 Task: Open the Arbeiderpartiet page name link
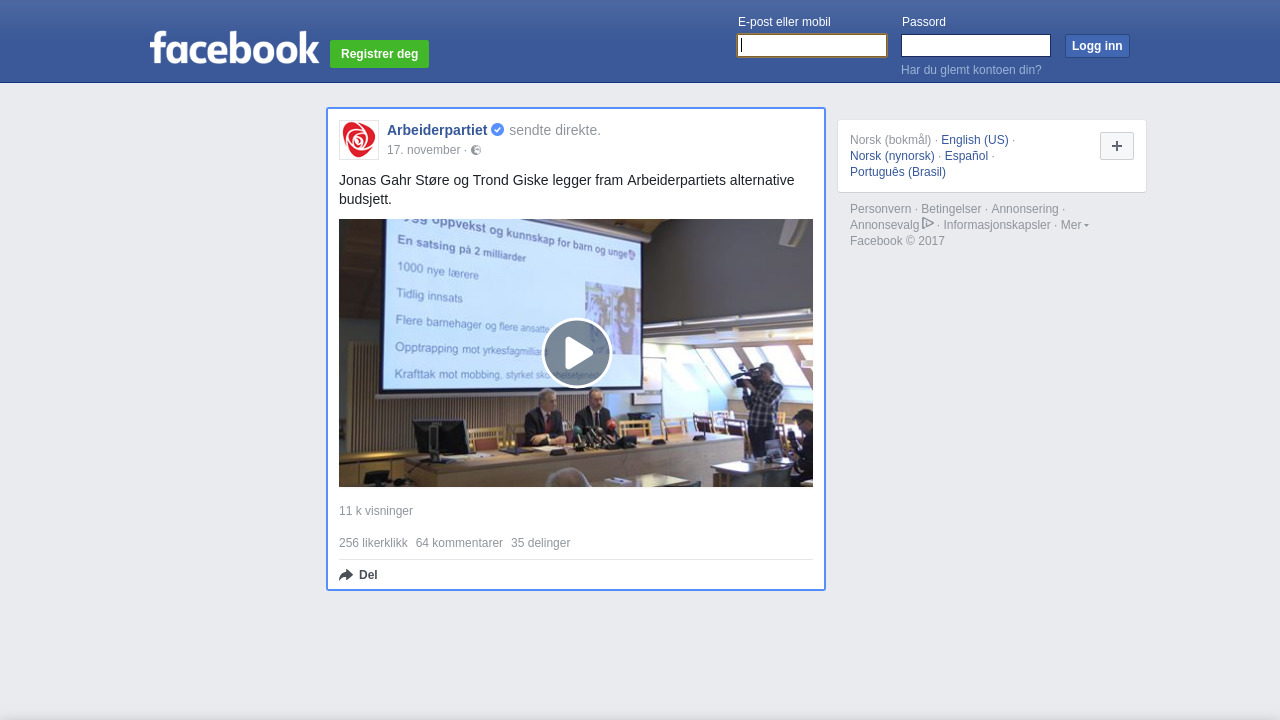(x=437, y=130)
